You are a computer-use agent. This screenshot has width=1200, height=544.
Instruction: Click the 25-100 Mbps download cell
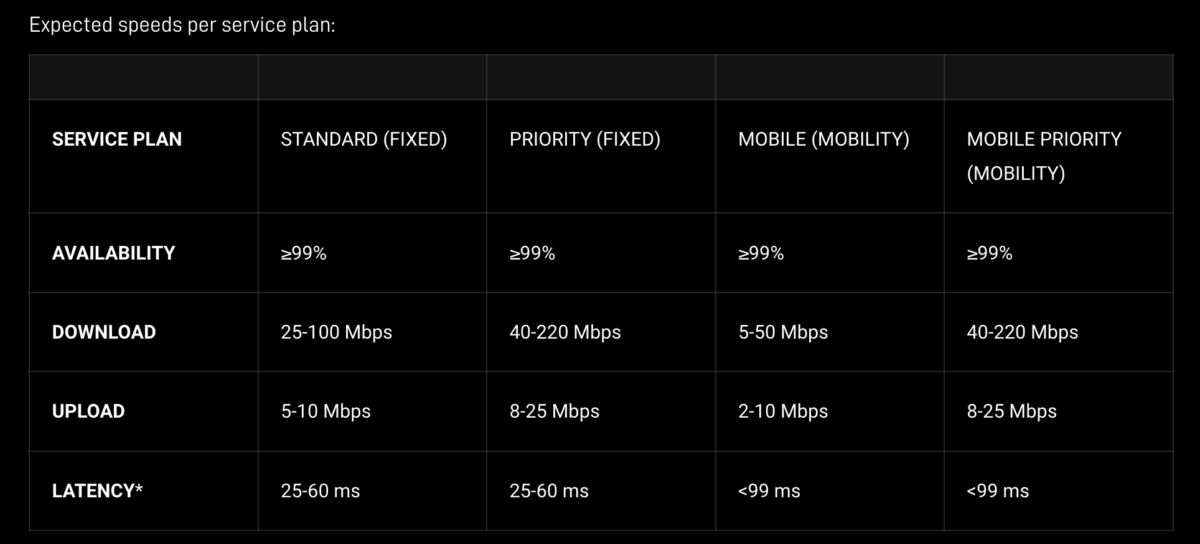pos(336,332)
